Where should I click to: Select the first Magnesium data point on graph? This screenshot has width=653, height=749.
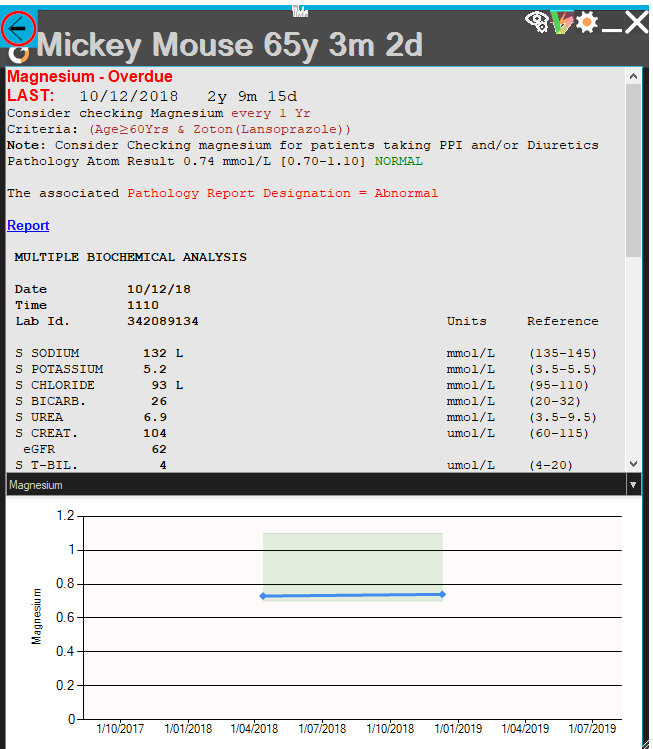[x=263, y=596]
